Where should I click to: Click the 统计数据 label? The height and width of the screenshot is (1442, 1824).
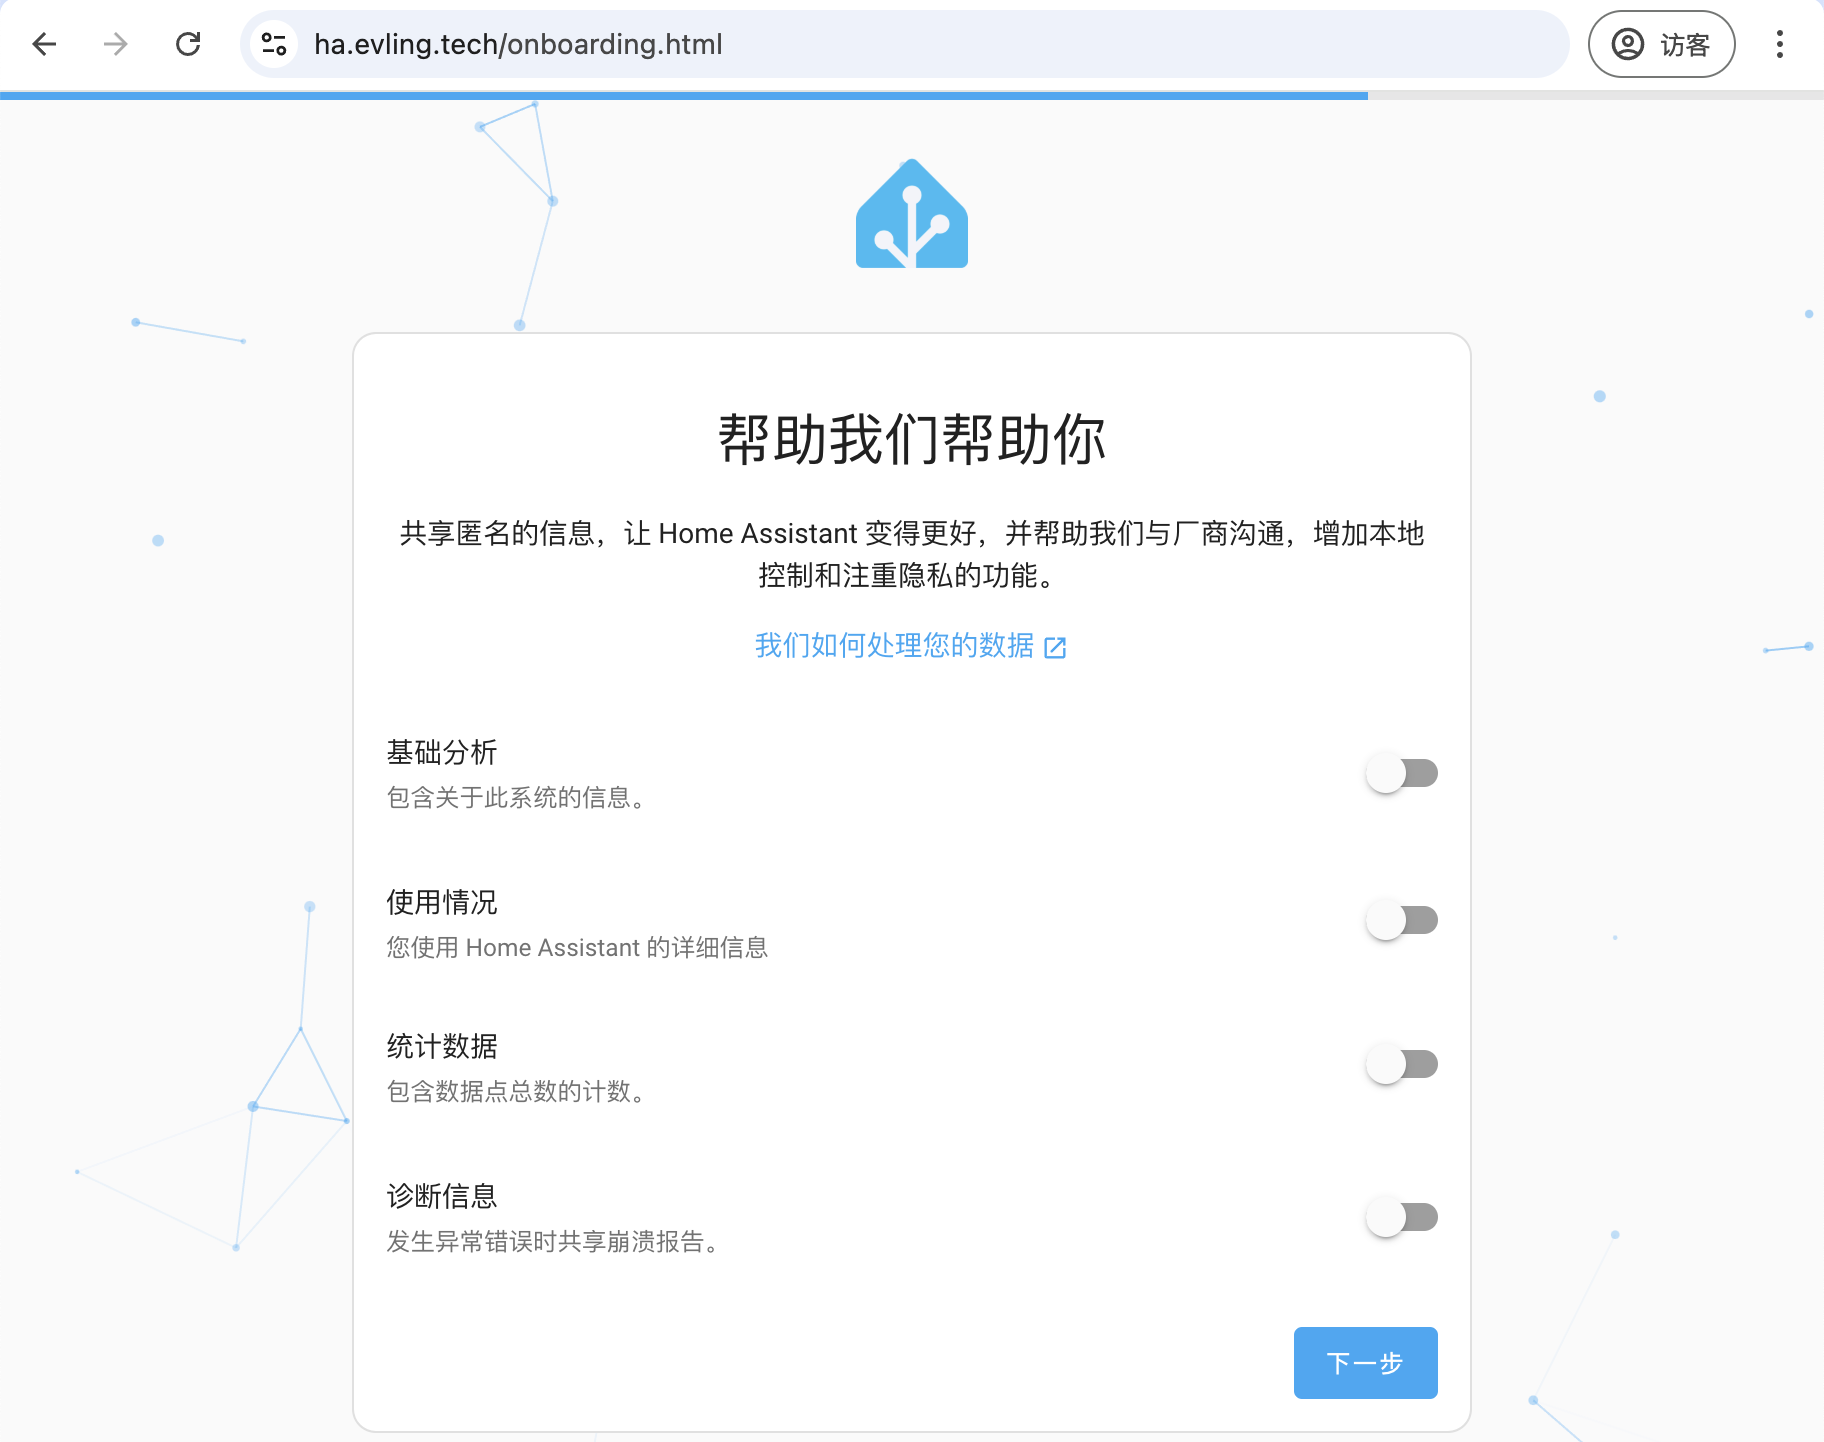tap(442, 1047)
